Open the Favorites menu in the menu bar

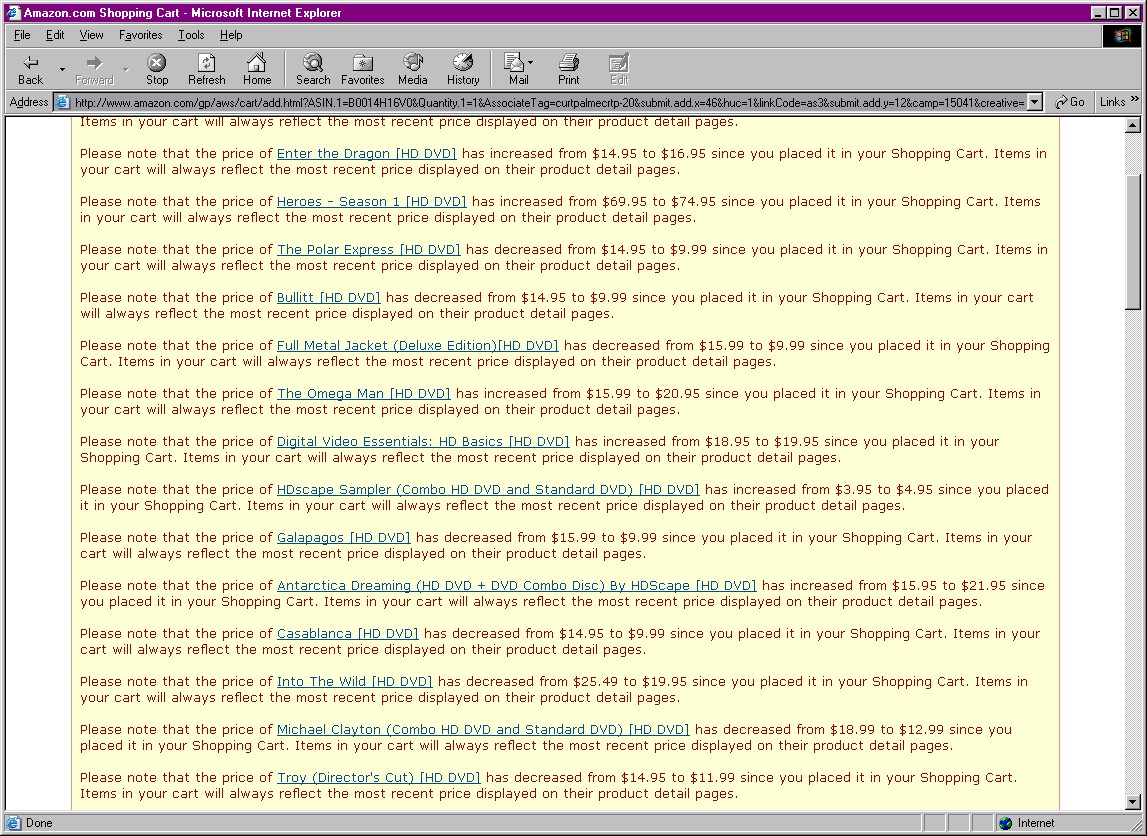click(x=140, y=35)
